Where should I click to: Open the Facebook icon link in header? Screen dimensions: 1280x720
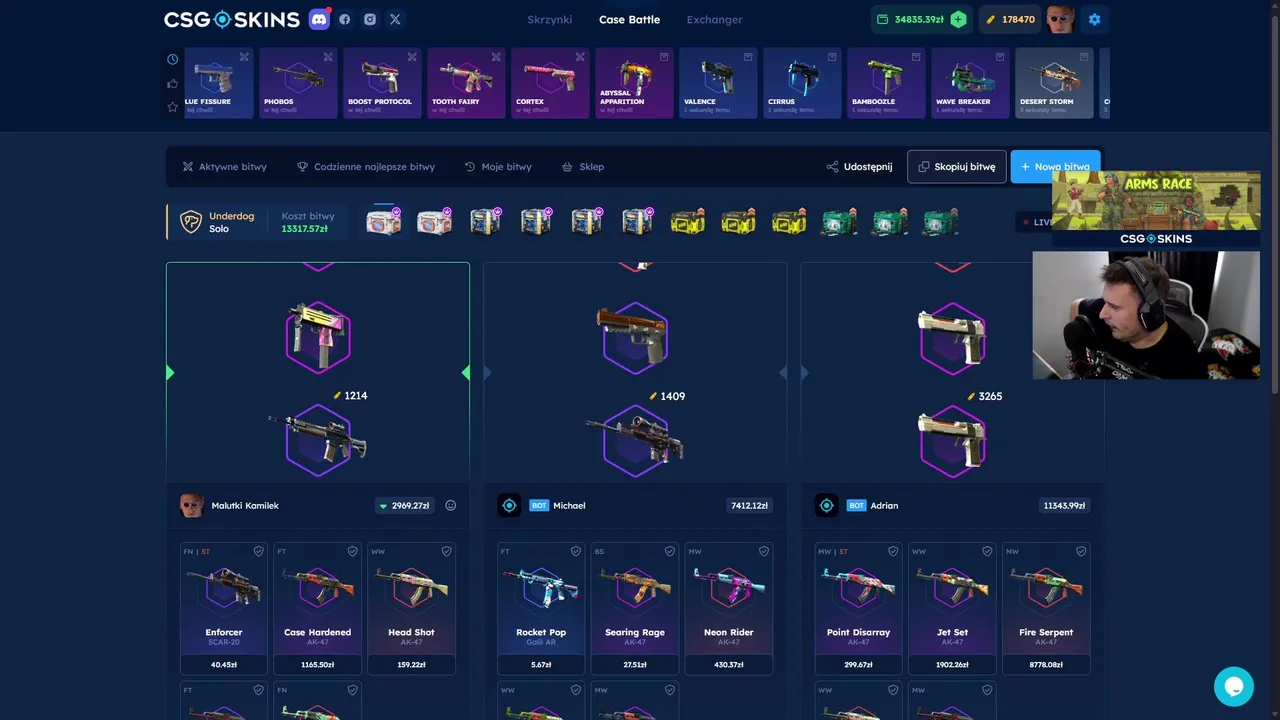click(x=345, y=19)
